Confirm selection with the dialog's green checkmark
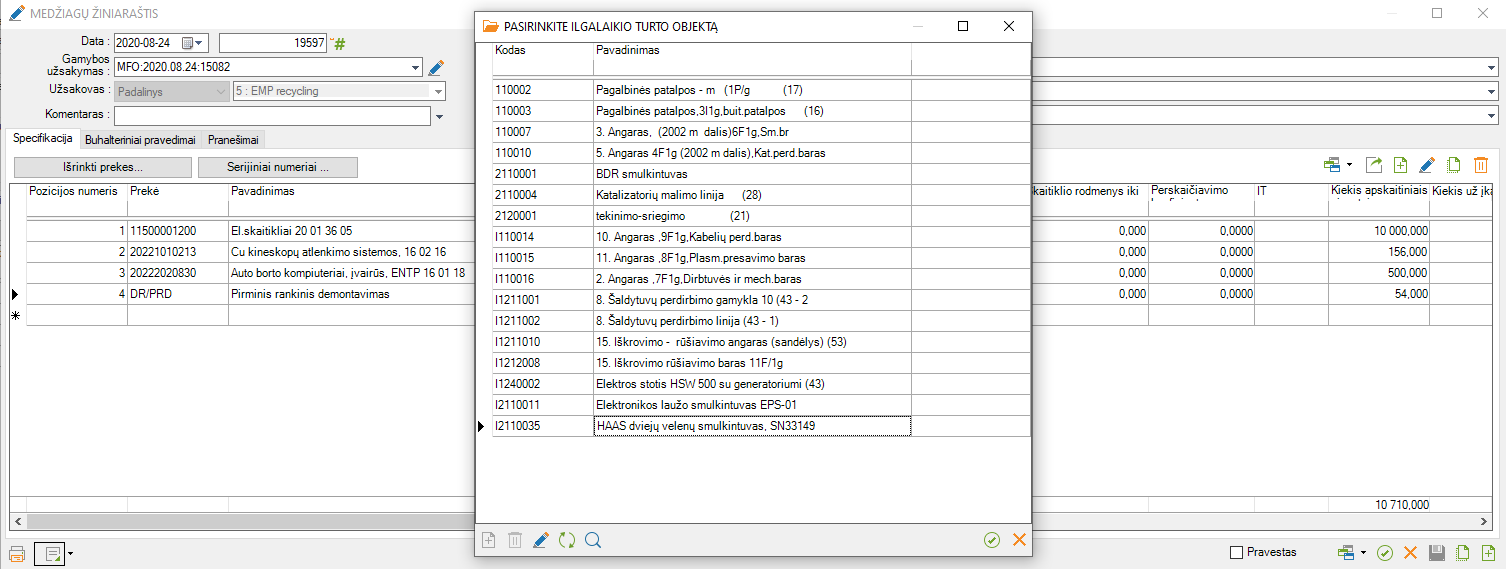The height and width of the screenshot is (569, 1506). pos(992,540)
